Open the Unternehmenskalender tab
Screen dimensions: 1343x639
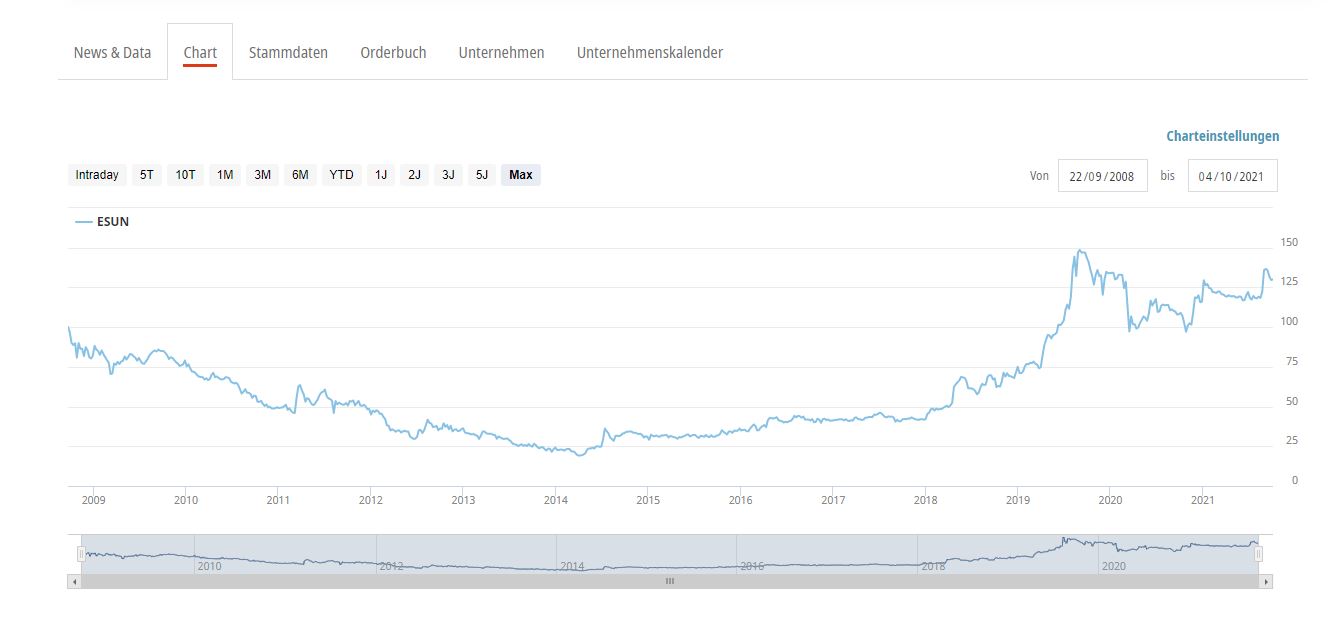pyautogui.click(x=649, y=53)
